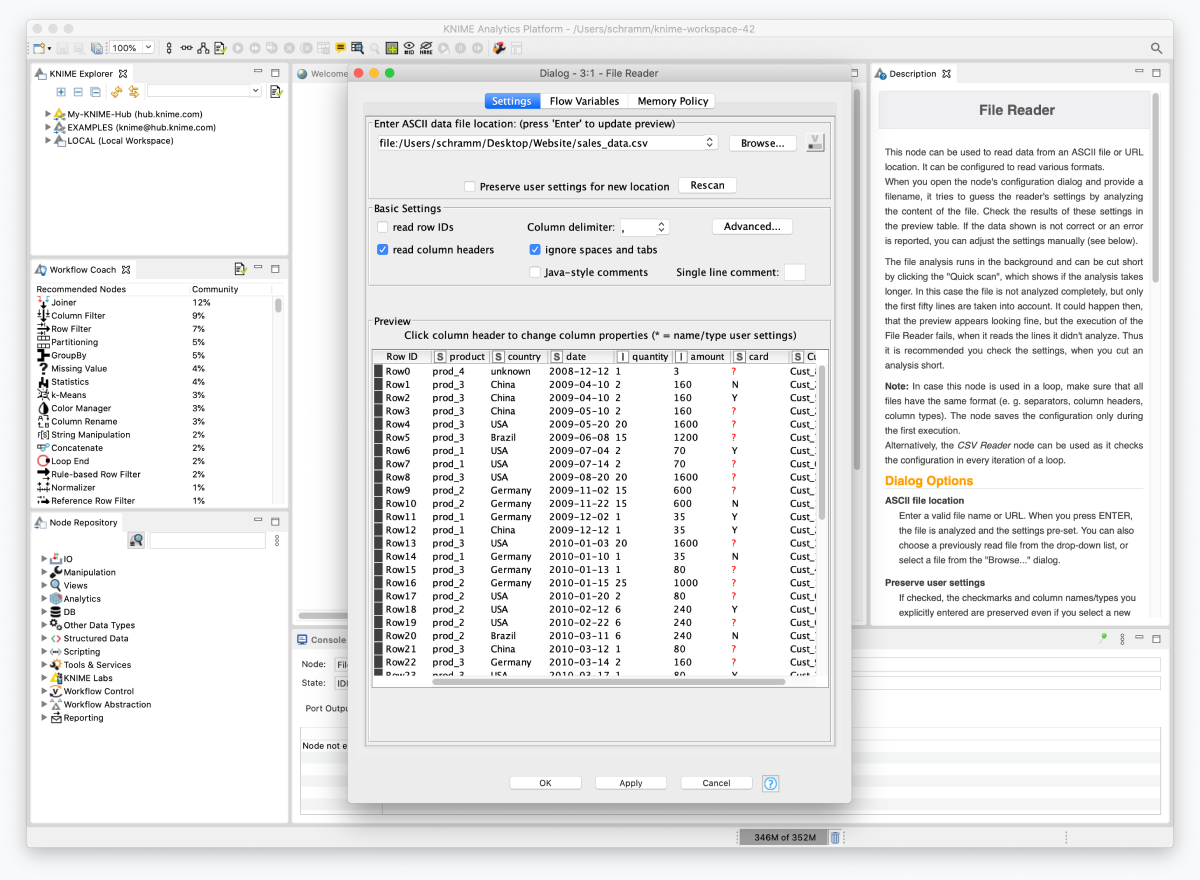Click the refresh icon in KNIME Explorer
The image size is (1200, 880).
[116, 92]
